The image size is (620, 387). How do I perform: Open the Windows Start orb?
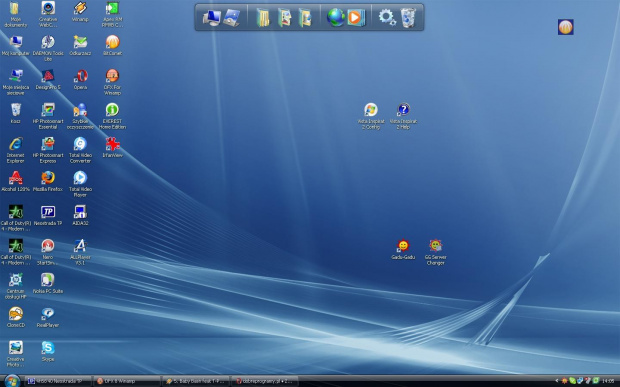11,381
